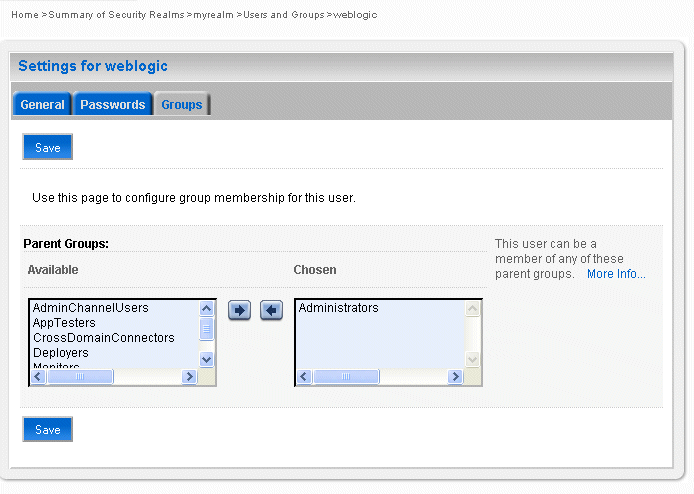Image resolution: width=694 pixels, height=494 pixels.
Task: Select CrossDomainConnectors in Available list
Action: click(104, 338)
